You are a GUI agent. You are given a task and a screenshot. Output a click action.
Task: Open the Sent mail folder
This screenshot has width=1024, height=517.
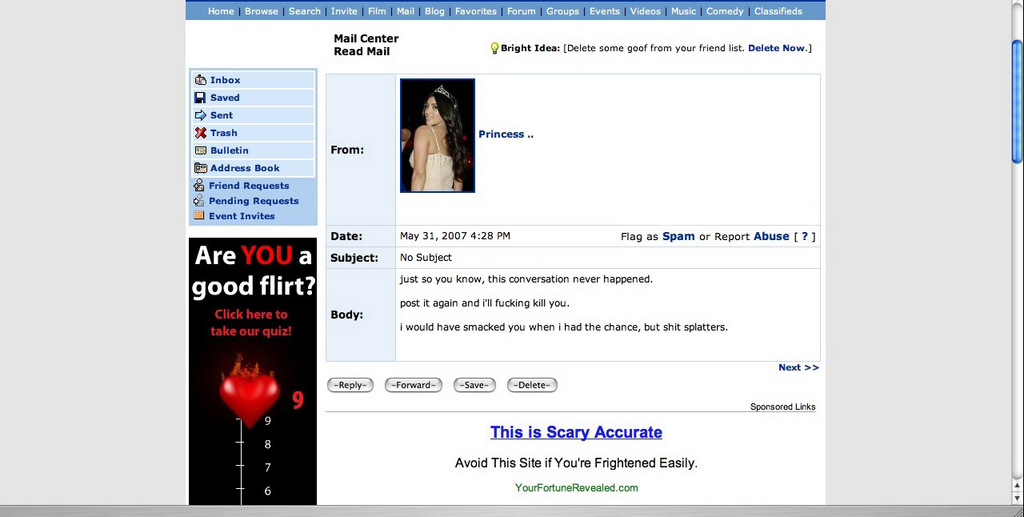tap(221, 115)
